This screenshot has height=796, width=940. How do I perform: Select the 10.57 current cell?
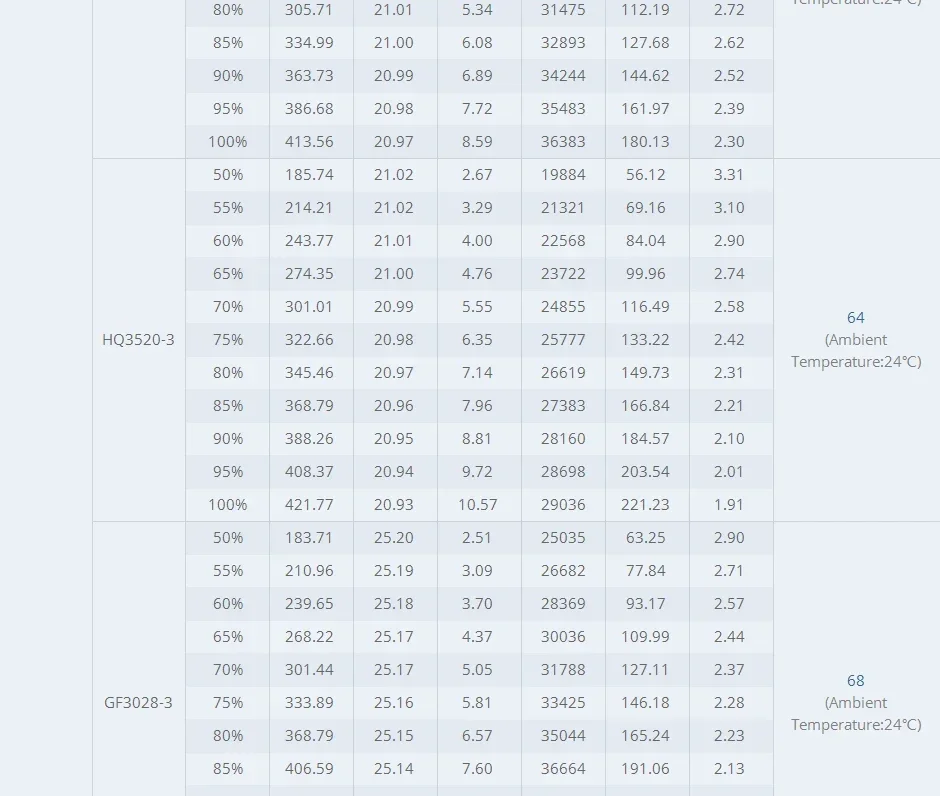478,505
